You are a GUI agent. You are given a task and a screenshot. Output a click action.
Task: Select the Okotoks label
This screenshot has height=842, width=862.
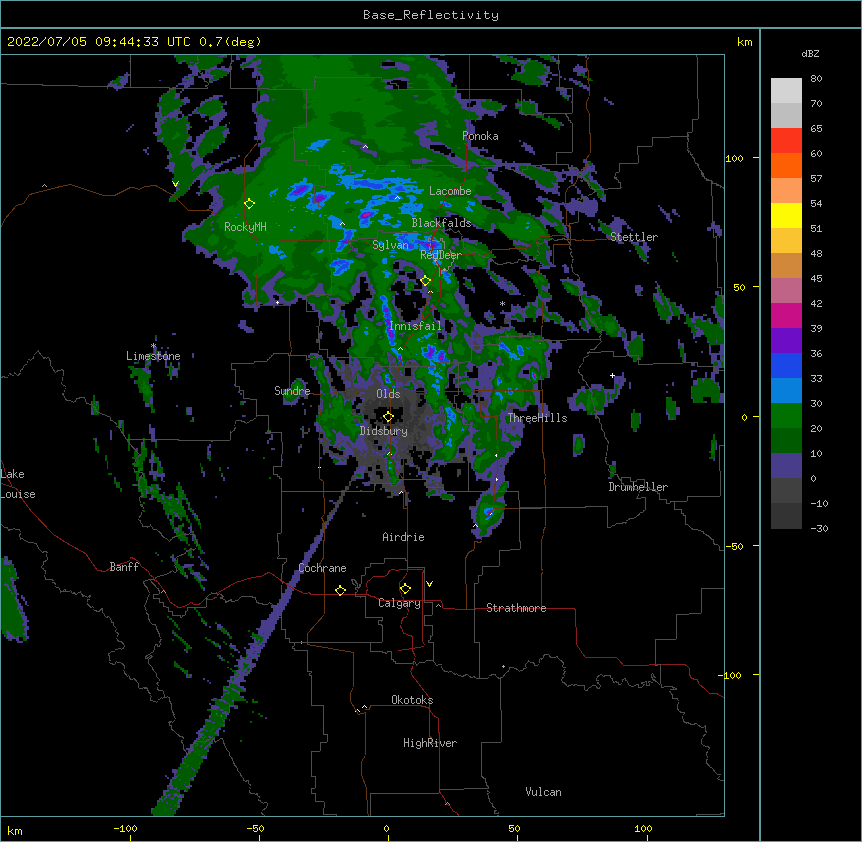pos(412,700)
